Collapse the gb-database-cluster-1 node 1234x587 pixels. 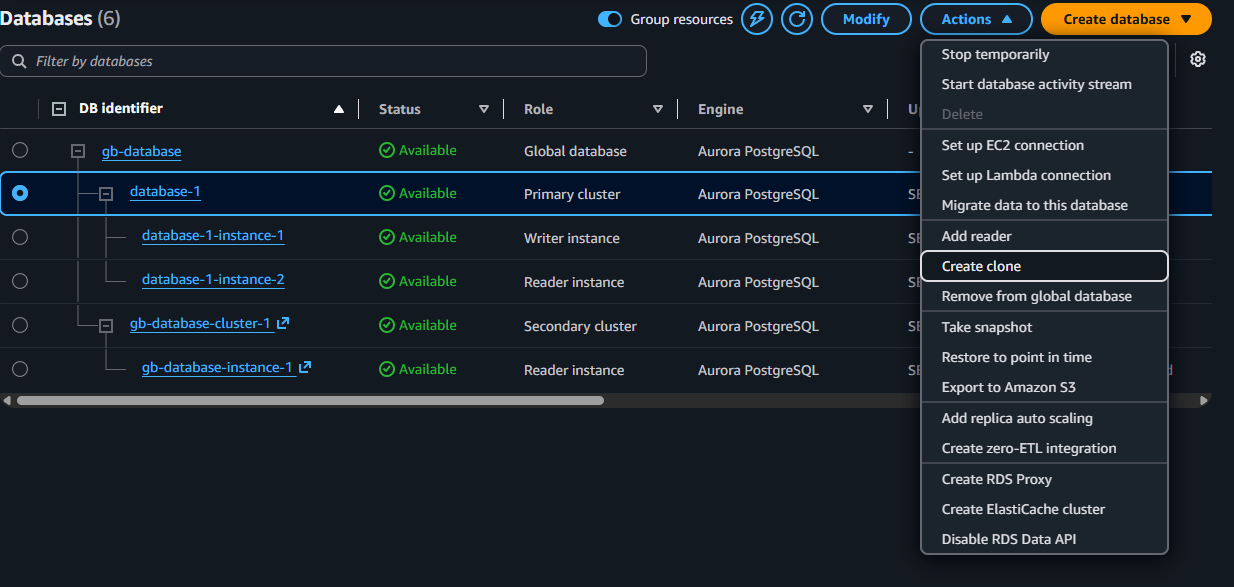[106, 326]
